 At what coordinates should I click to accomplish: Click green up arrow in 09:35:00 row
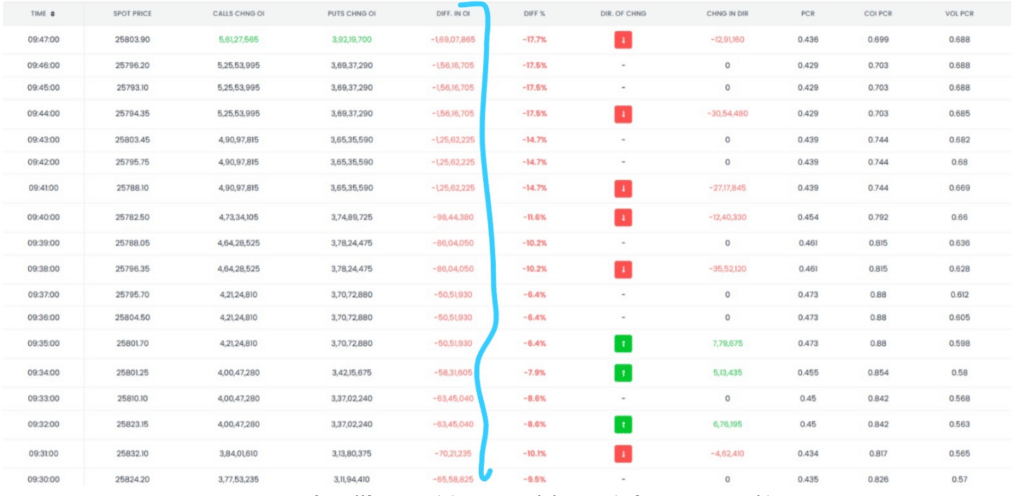tap(623, 344)
